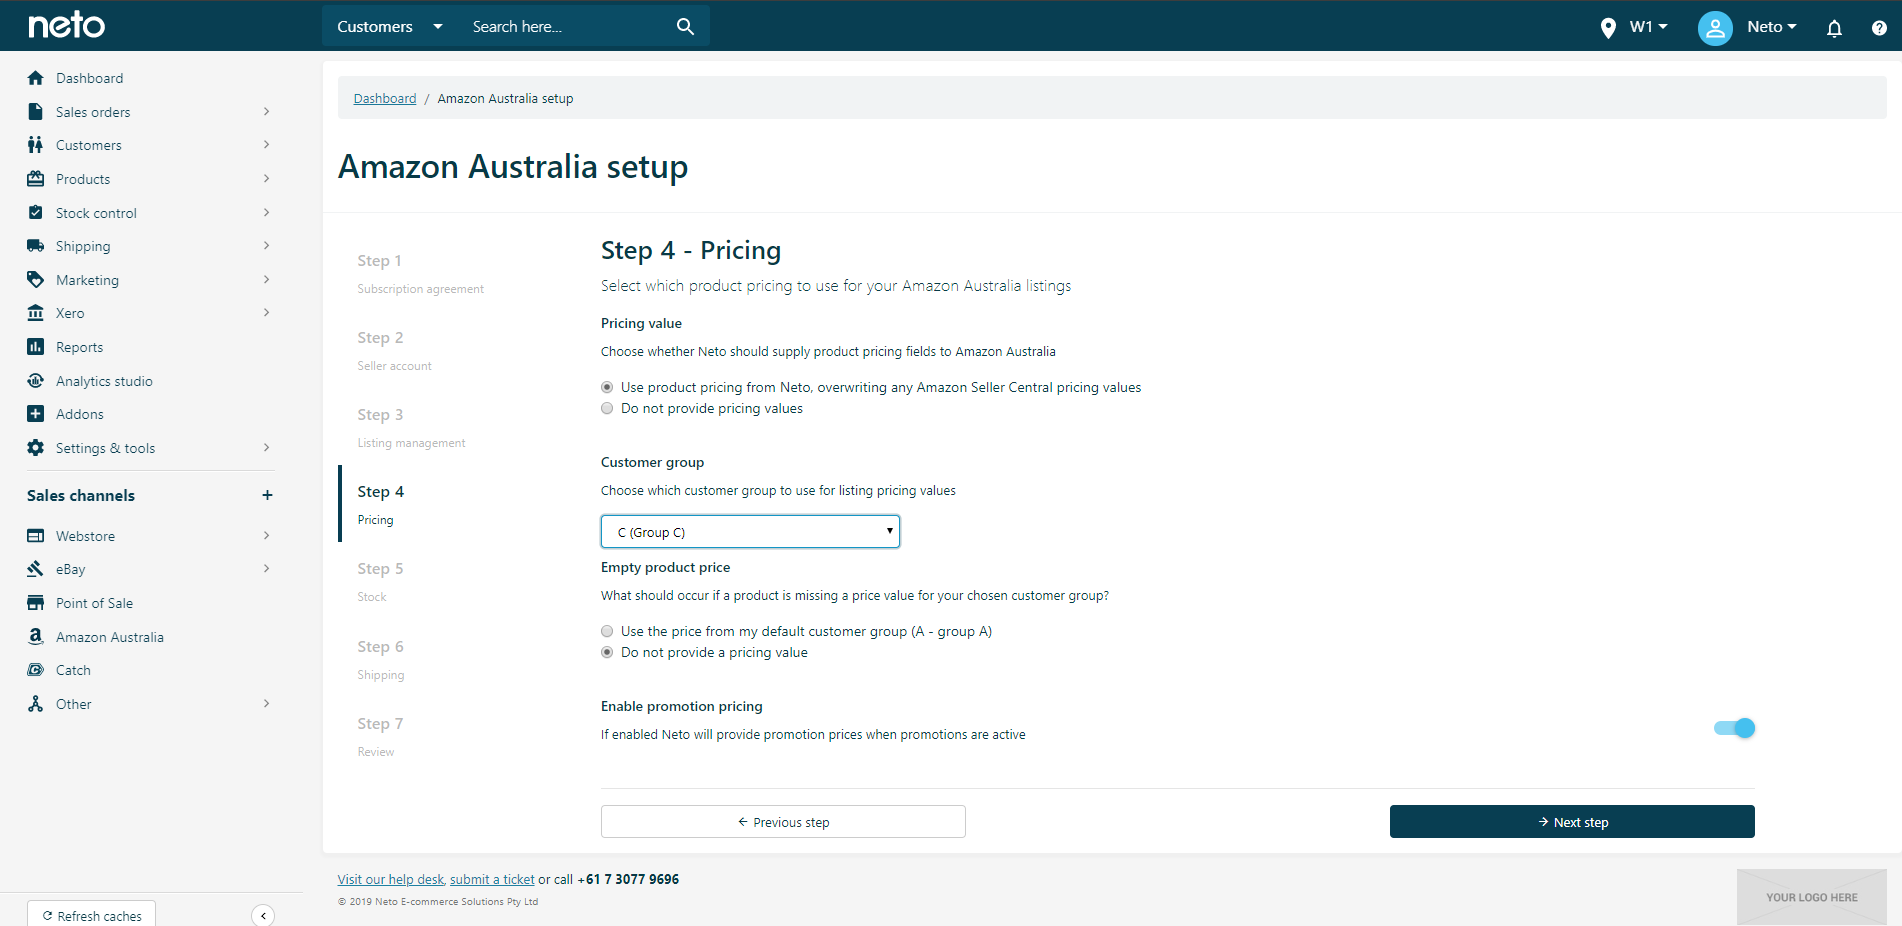The height and width of the screenshot is (926, 1902).
Task: Click the Amazon Australia logo icon
Action: point(36,637)
